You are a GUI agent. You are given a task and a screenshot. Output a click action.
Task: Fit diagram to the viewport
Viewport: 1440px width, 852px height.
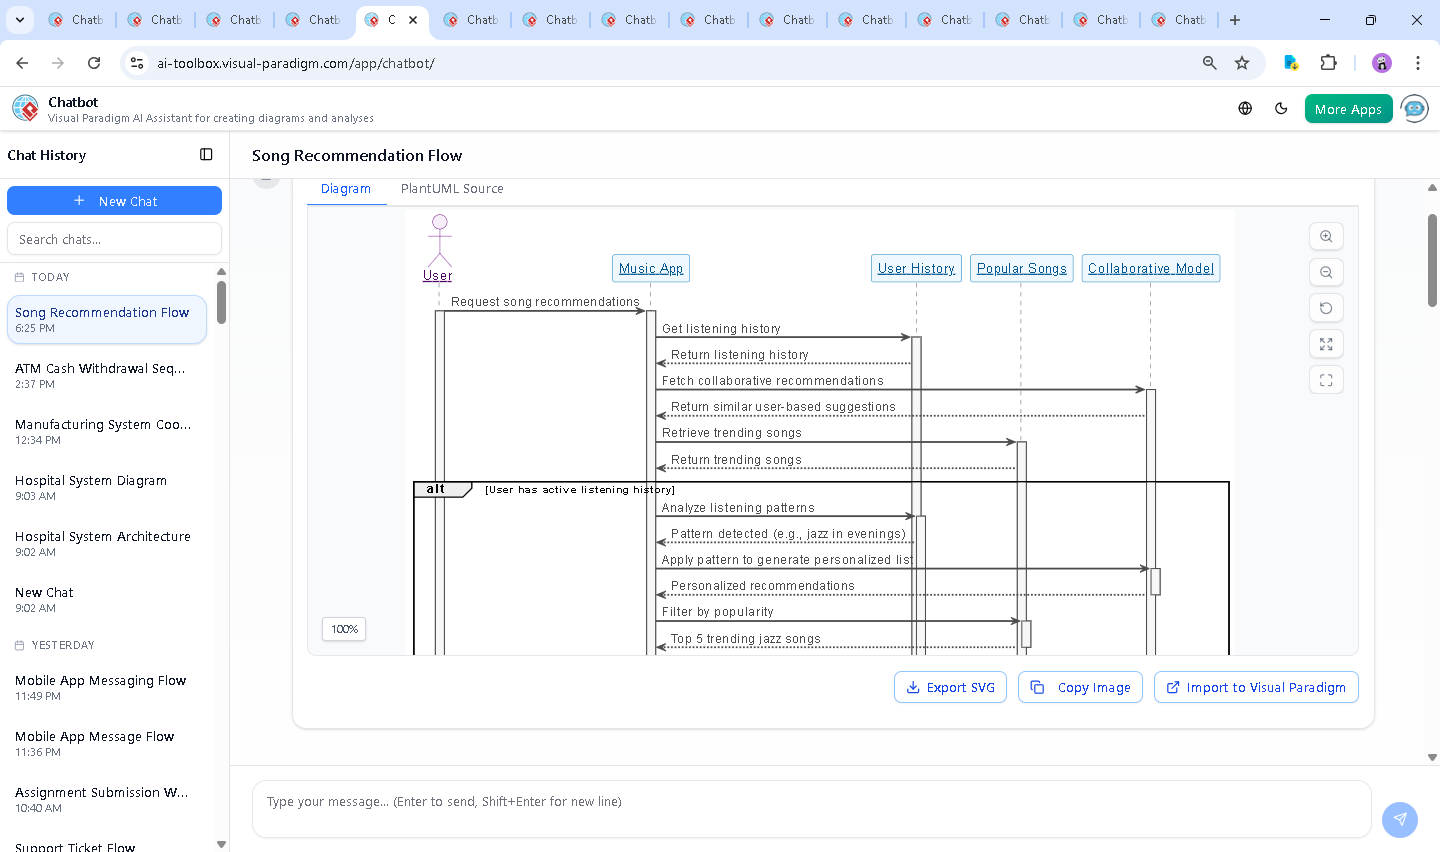pos(1325,379)
